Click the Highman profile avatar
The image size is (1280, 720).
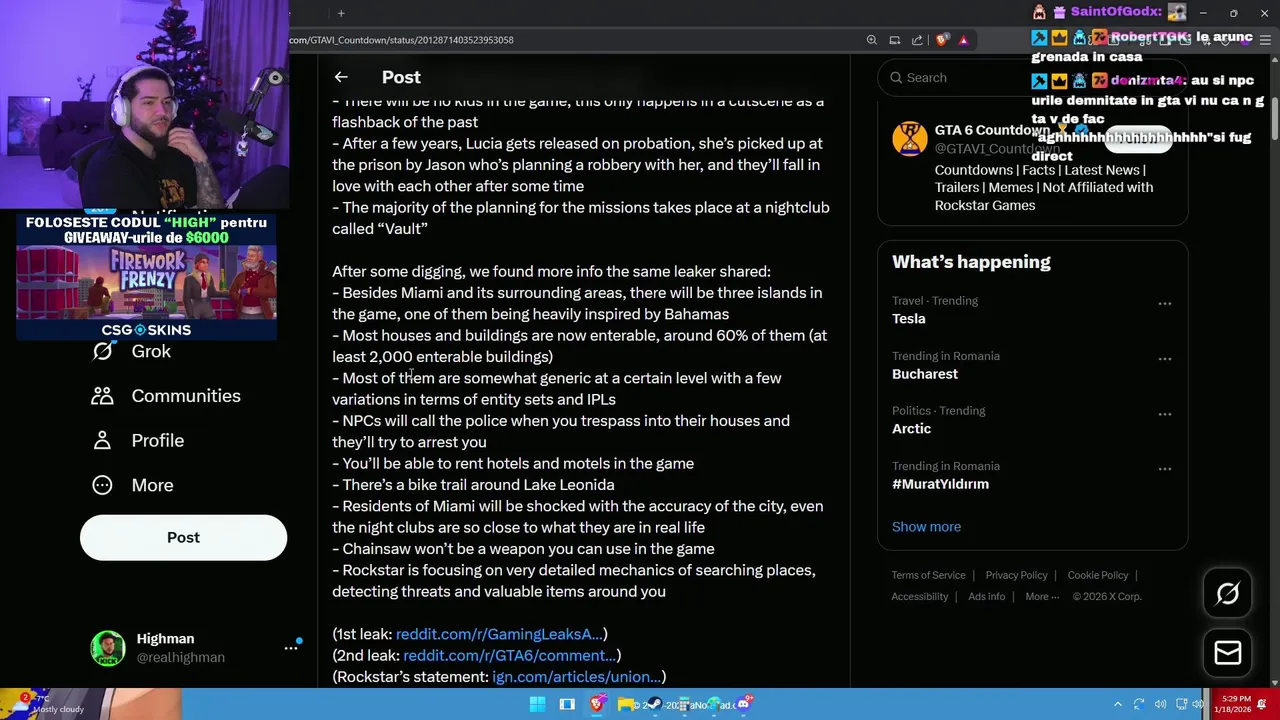108,648
